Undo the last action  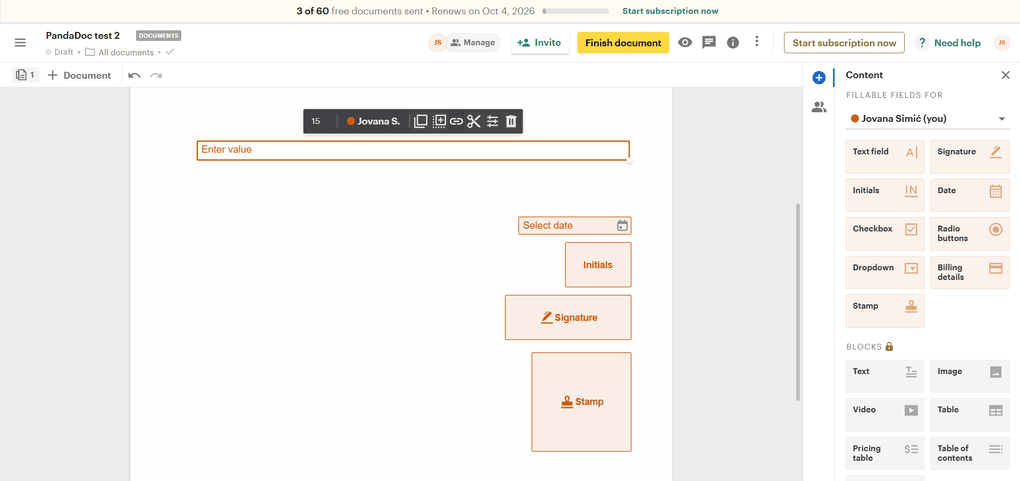pyautogui.click(x=134, y=75)
